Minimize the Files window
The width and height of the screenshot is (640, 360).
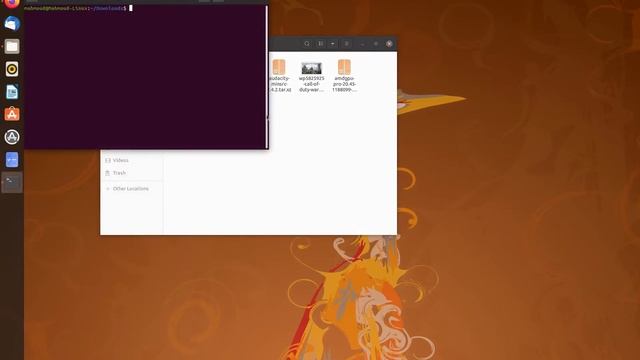[362, 44]
